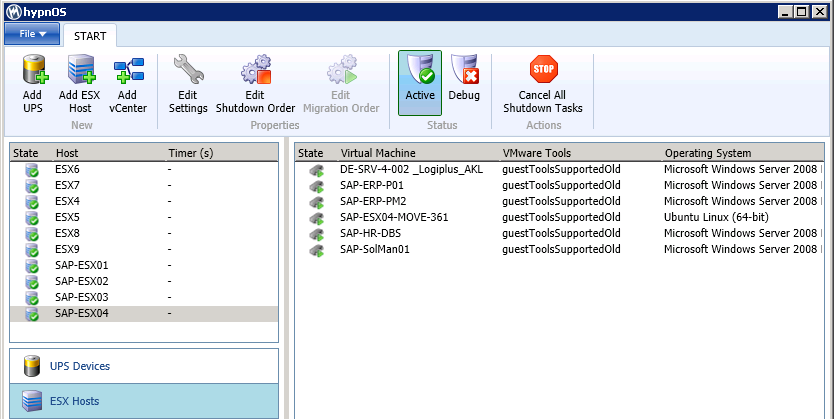The image size is (834, 419).
Task: Click state icon of host ESX4
Action: point(32,203)
